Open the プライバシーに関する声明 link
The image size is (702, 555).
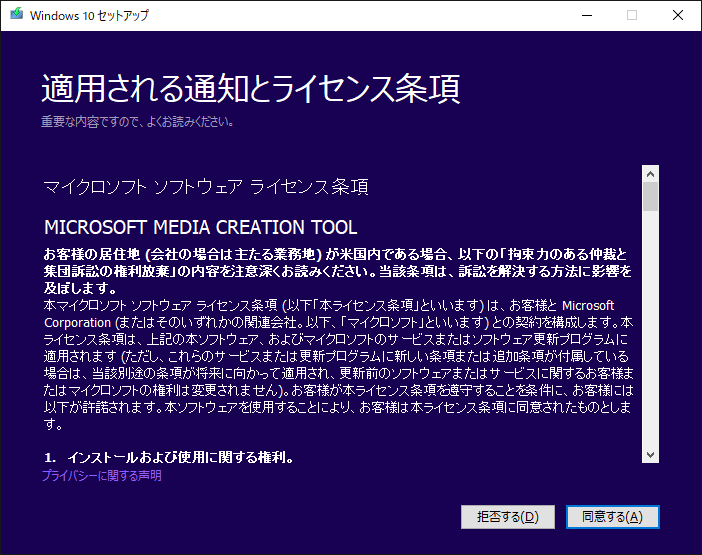tap(102, 475)
